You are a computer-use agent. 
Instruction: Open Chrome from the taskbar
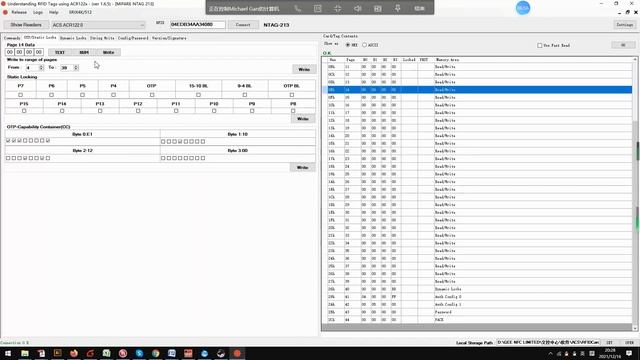156,353
